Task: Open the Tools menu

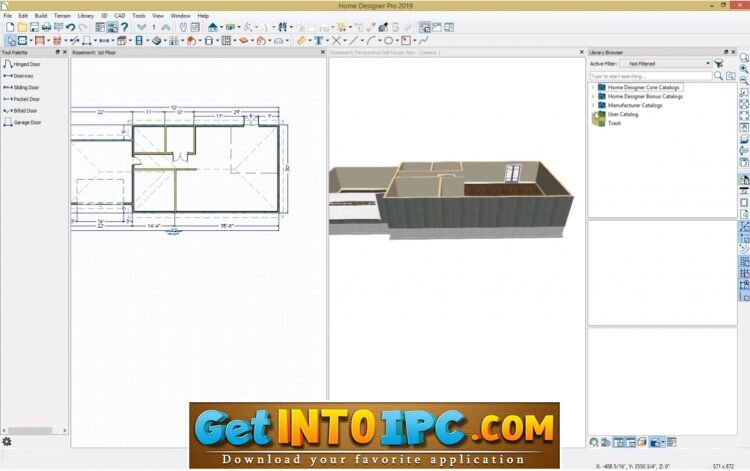Action: (x=139, y=16)
